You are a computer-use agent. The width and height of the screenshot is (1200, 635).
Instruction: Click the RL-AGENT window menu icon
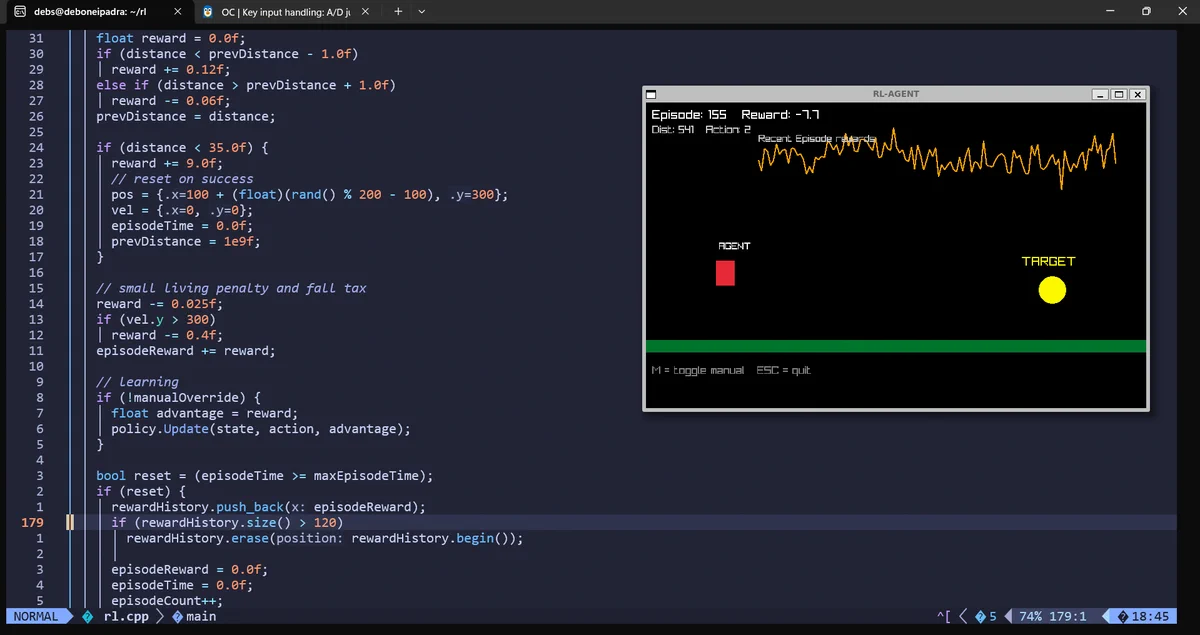coord(652,94)
